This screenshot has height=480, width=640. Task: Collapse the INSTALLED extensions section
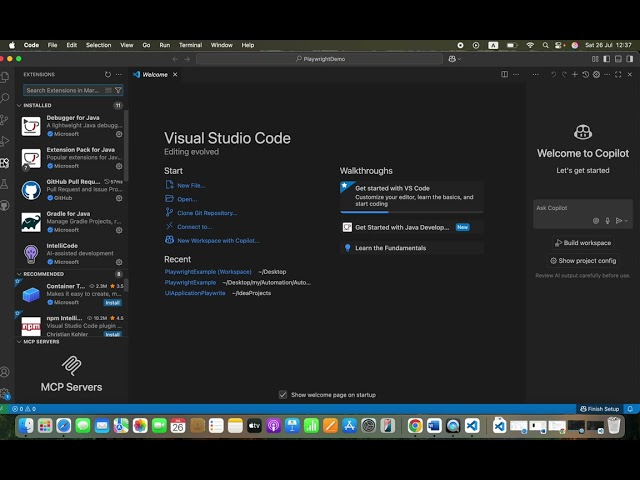pos(35,105)
